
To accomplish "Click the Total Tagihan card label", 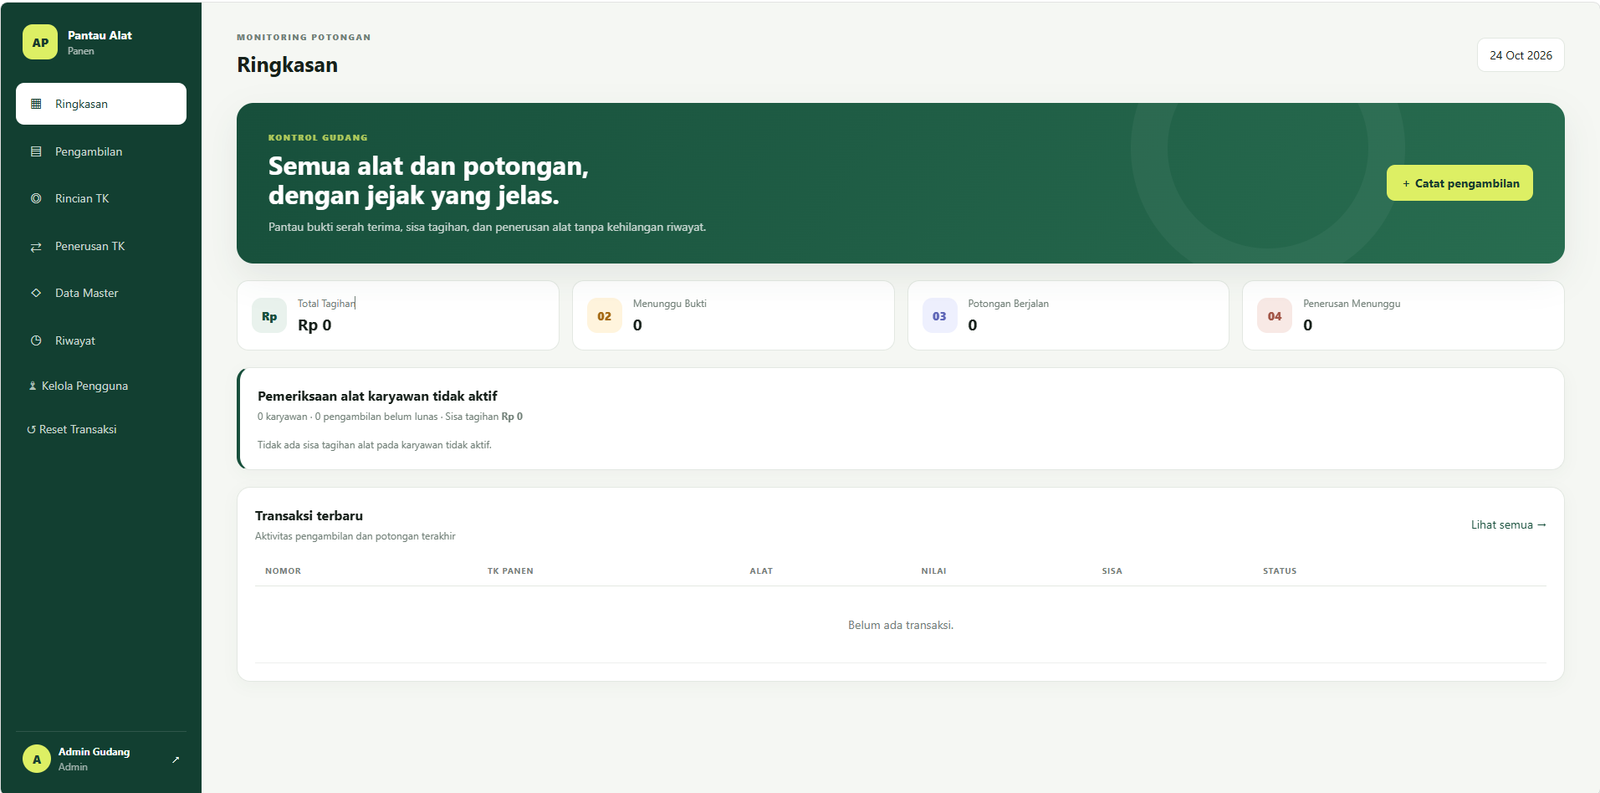I will coord(326,304).
